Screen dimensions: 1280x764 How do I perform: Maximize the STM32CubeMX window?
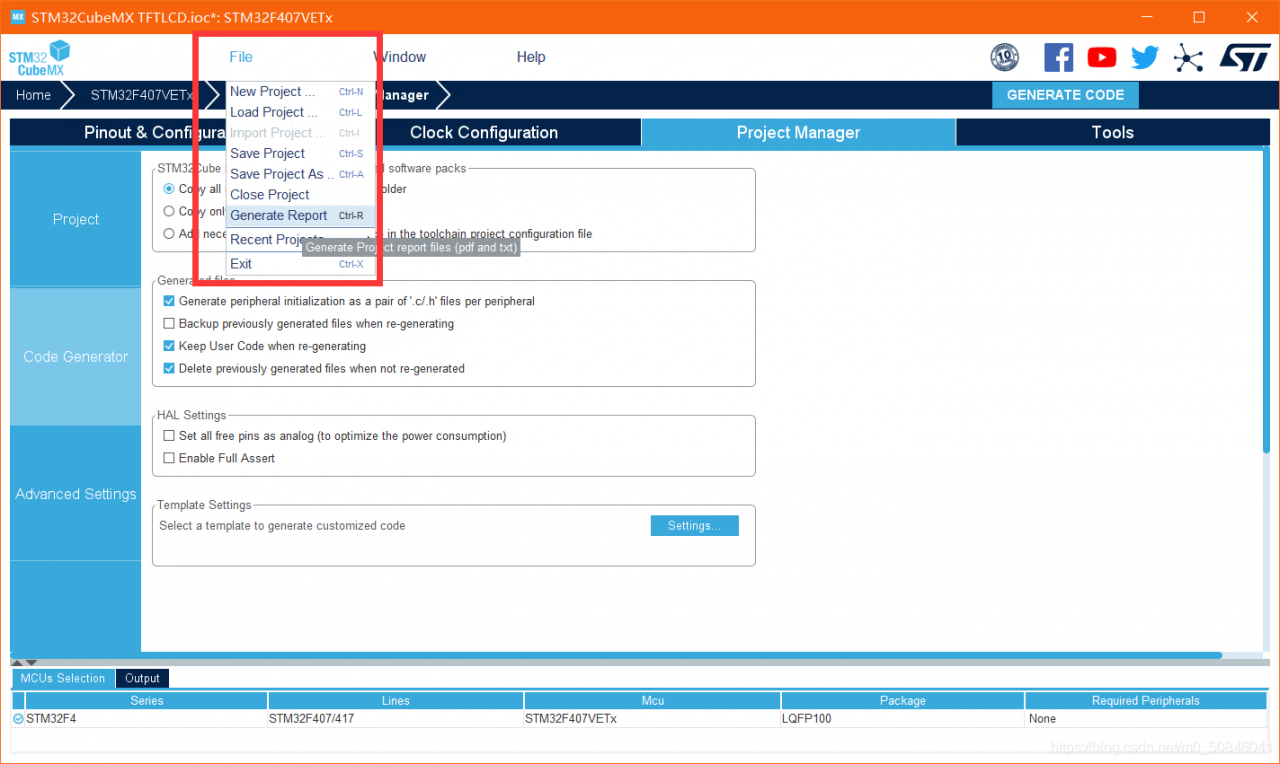(x=1199, y=17)
